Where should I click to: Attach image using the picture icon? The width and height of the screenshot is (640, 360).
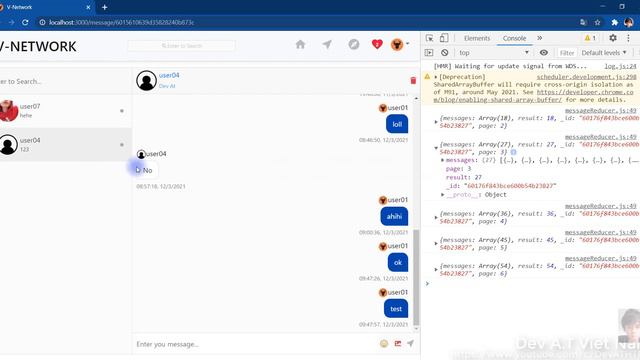[x=398, y=344]
